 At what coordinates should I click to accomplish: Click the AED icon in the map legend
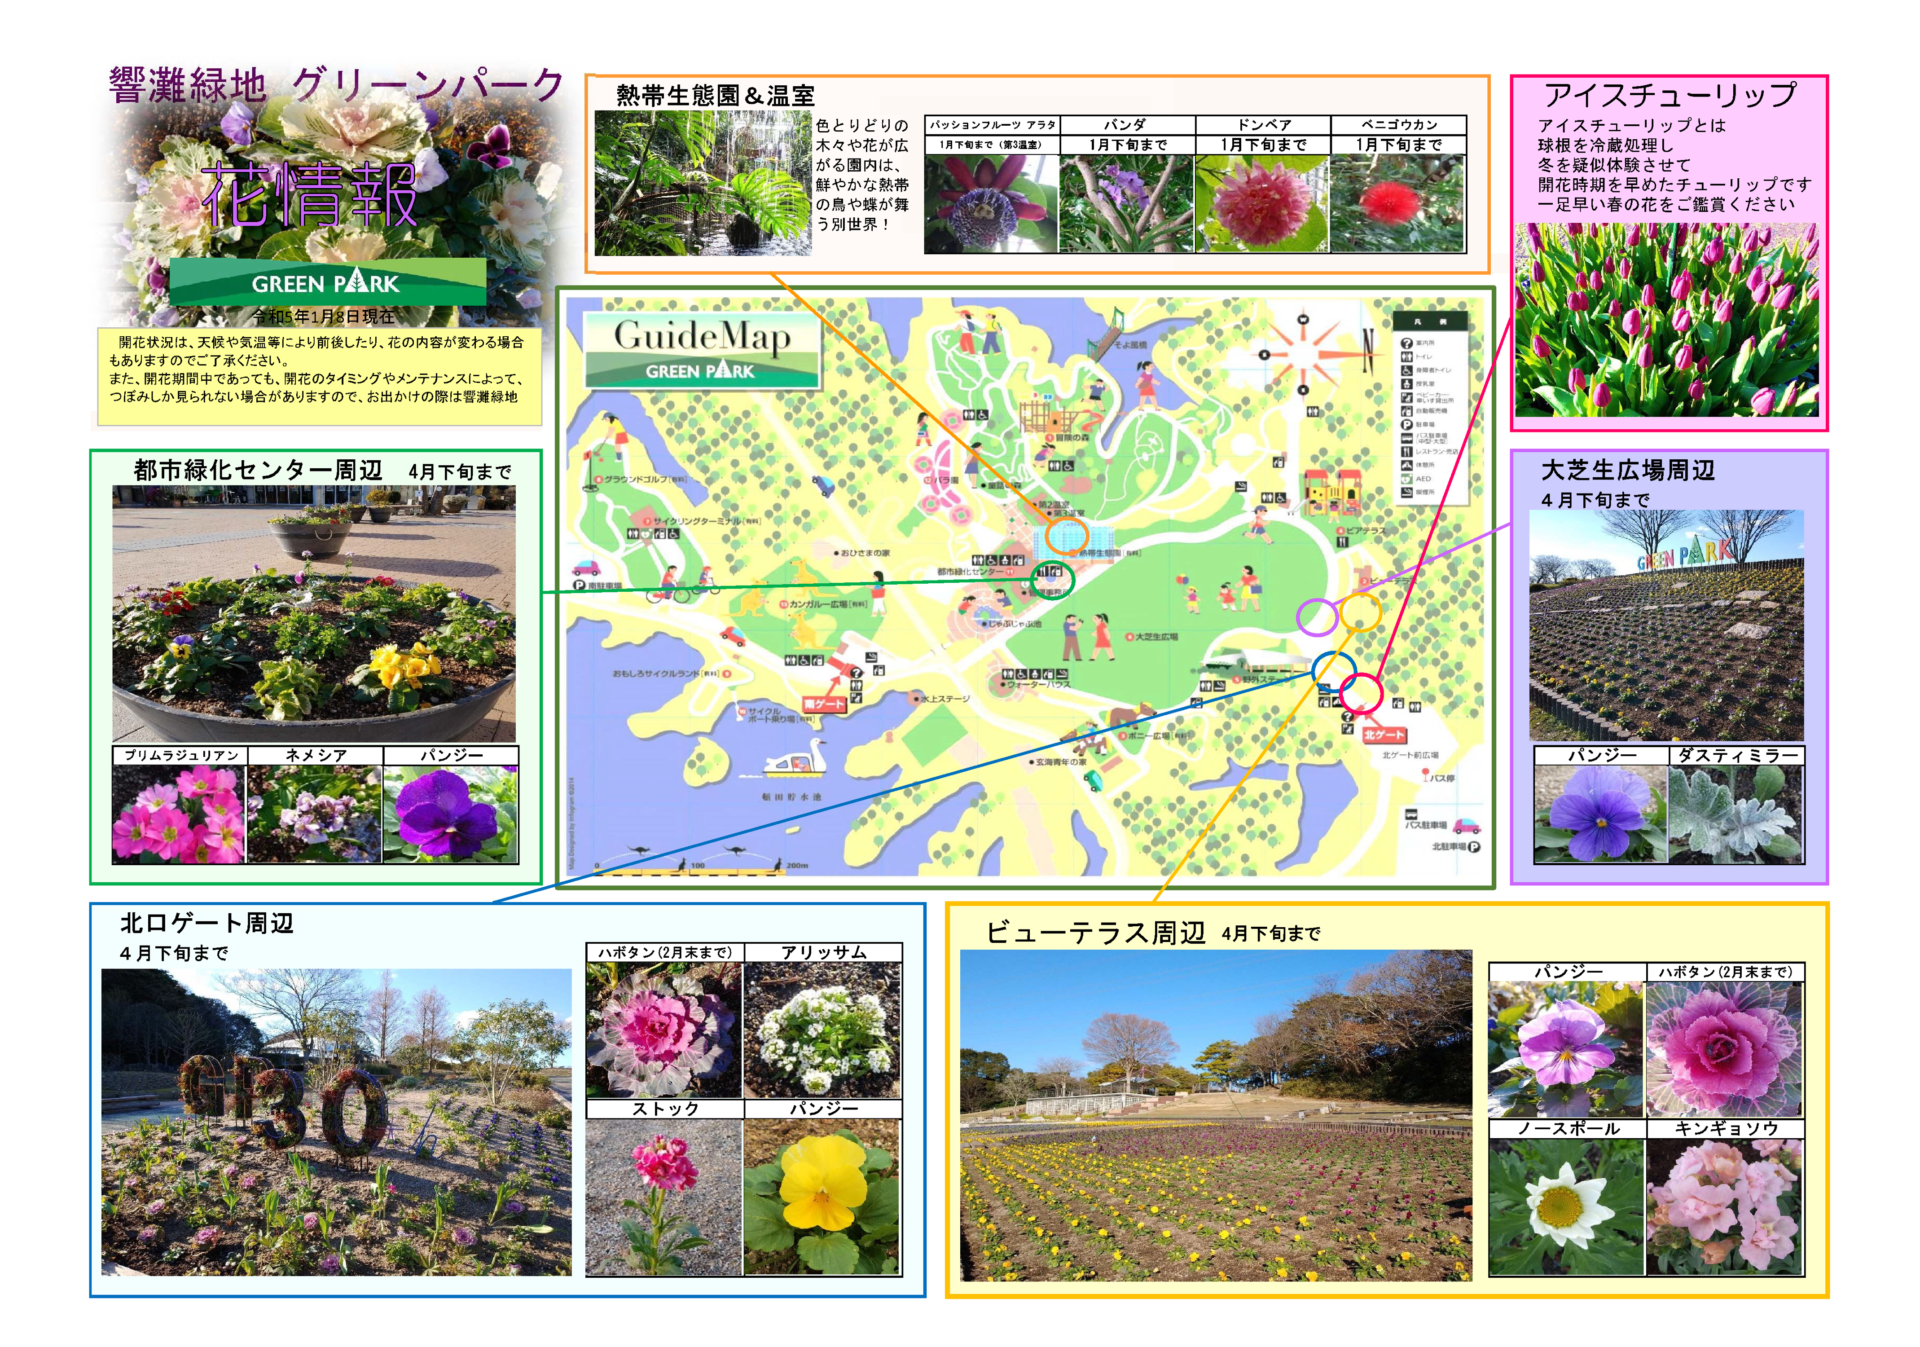pos(1407,479)
